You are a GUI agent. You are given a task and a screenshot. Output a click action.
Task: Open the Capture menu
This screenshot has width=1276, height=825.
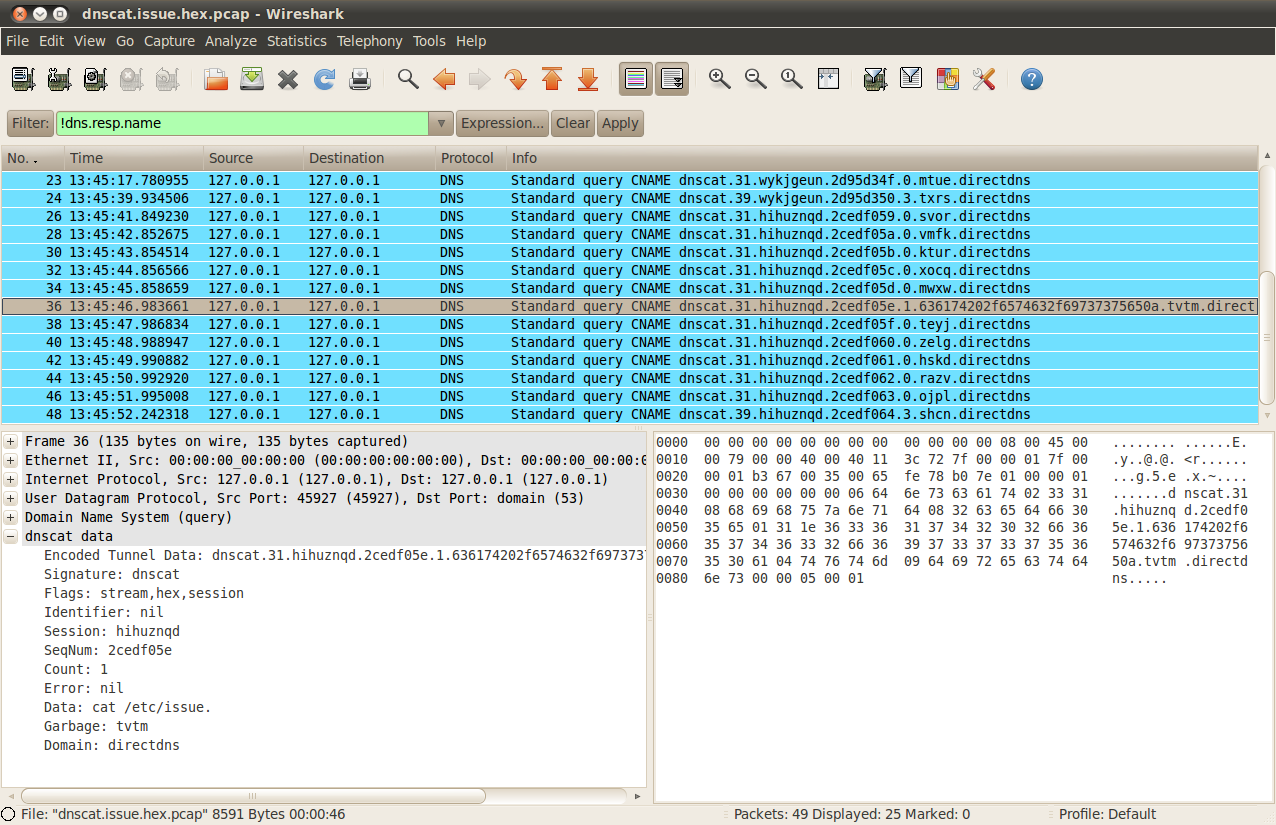pyautogui.click(x=169, y=41)
